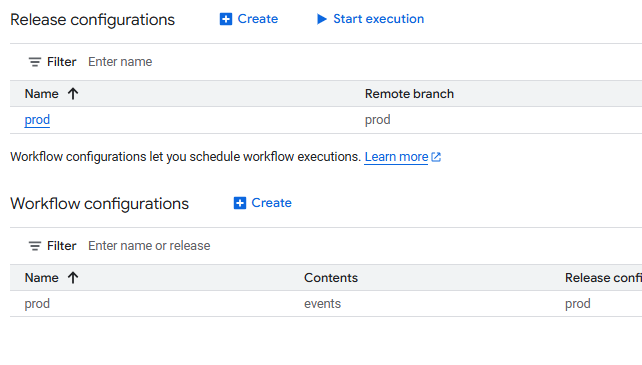This screenshot has width=642, height=365.
Task: Sort release configurations by Name arrow
Action: click(73, 94)
